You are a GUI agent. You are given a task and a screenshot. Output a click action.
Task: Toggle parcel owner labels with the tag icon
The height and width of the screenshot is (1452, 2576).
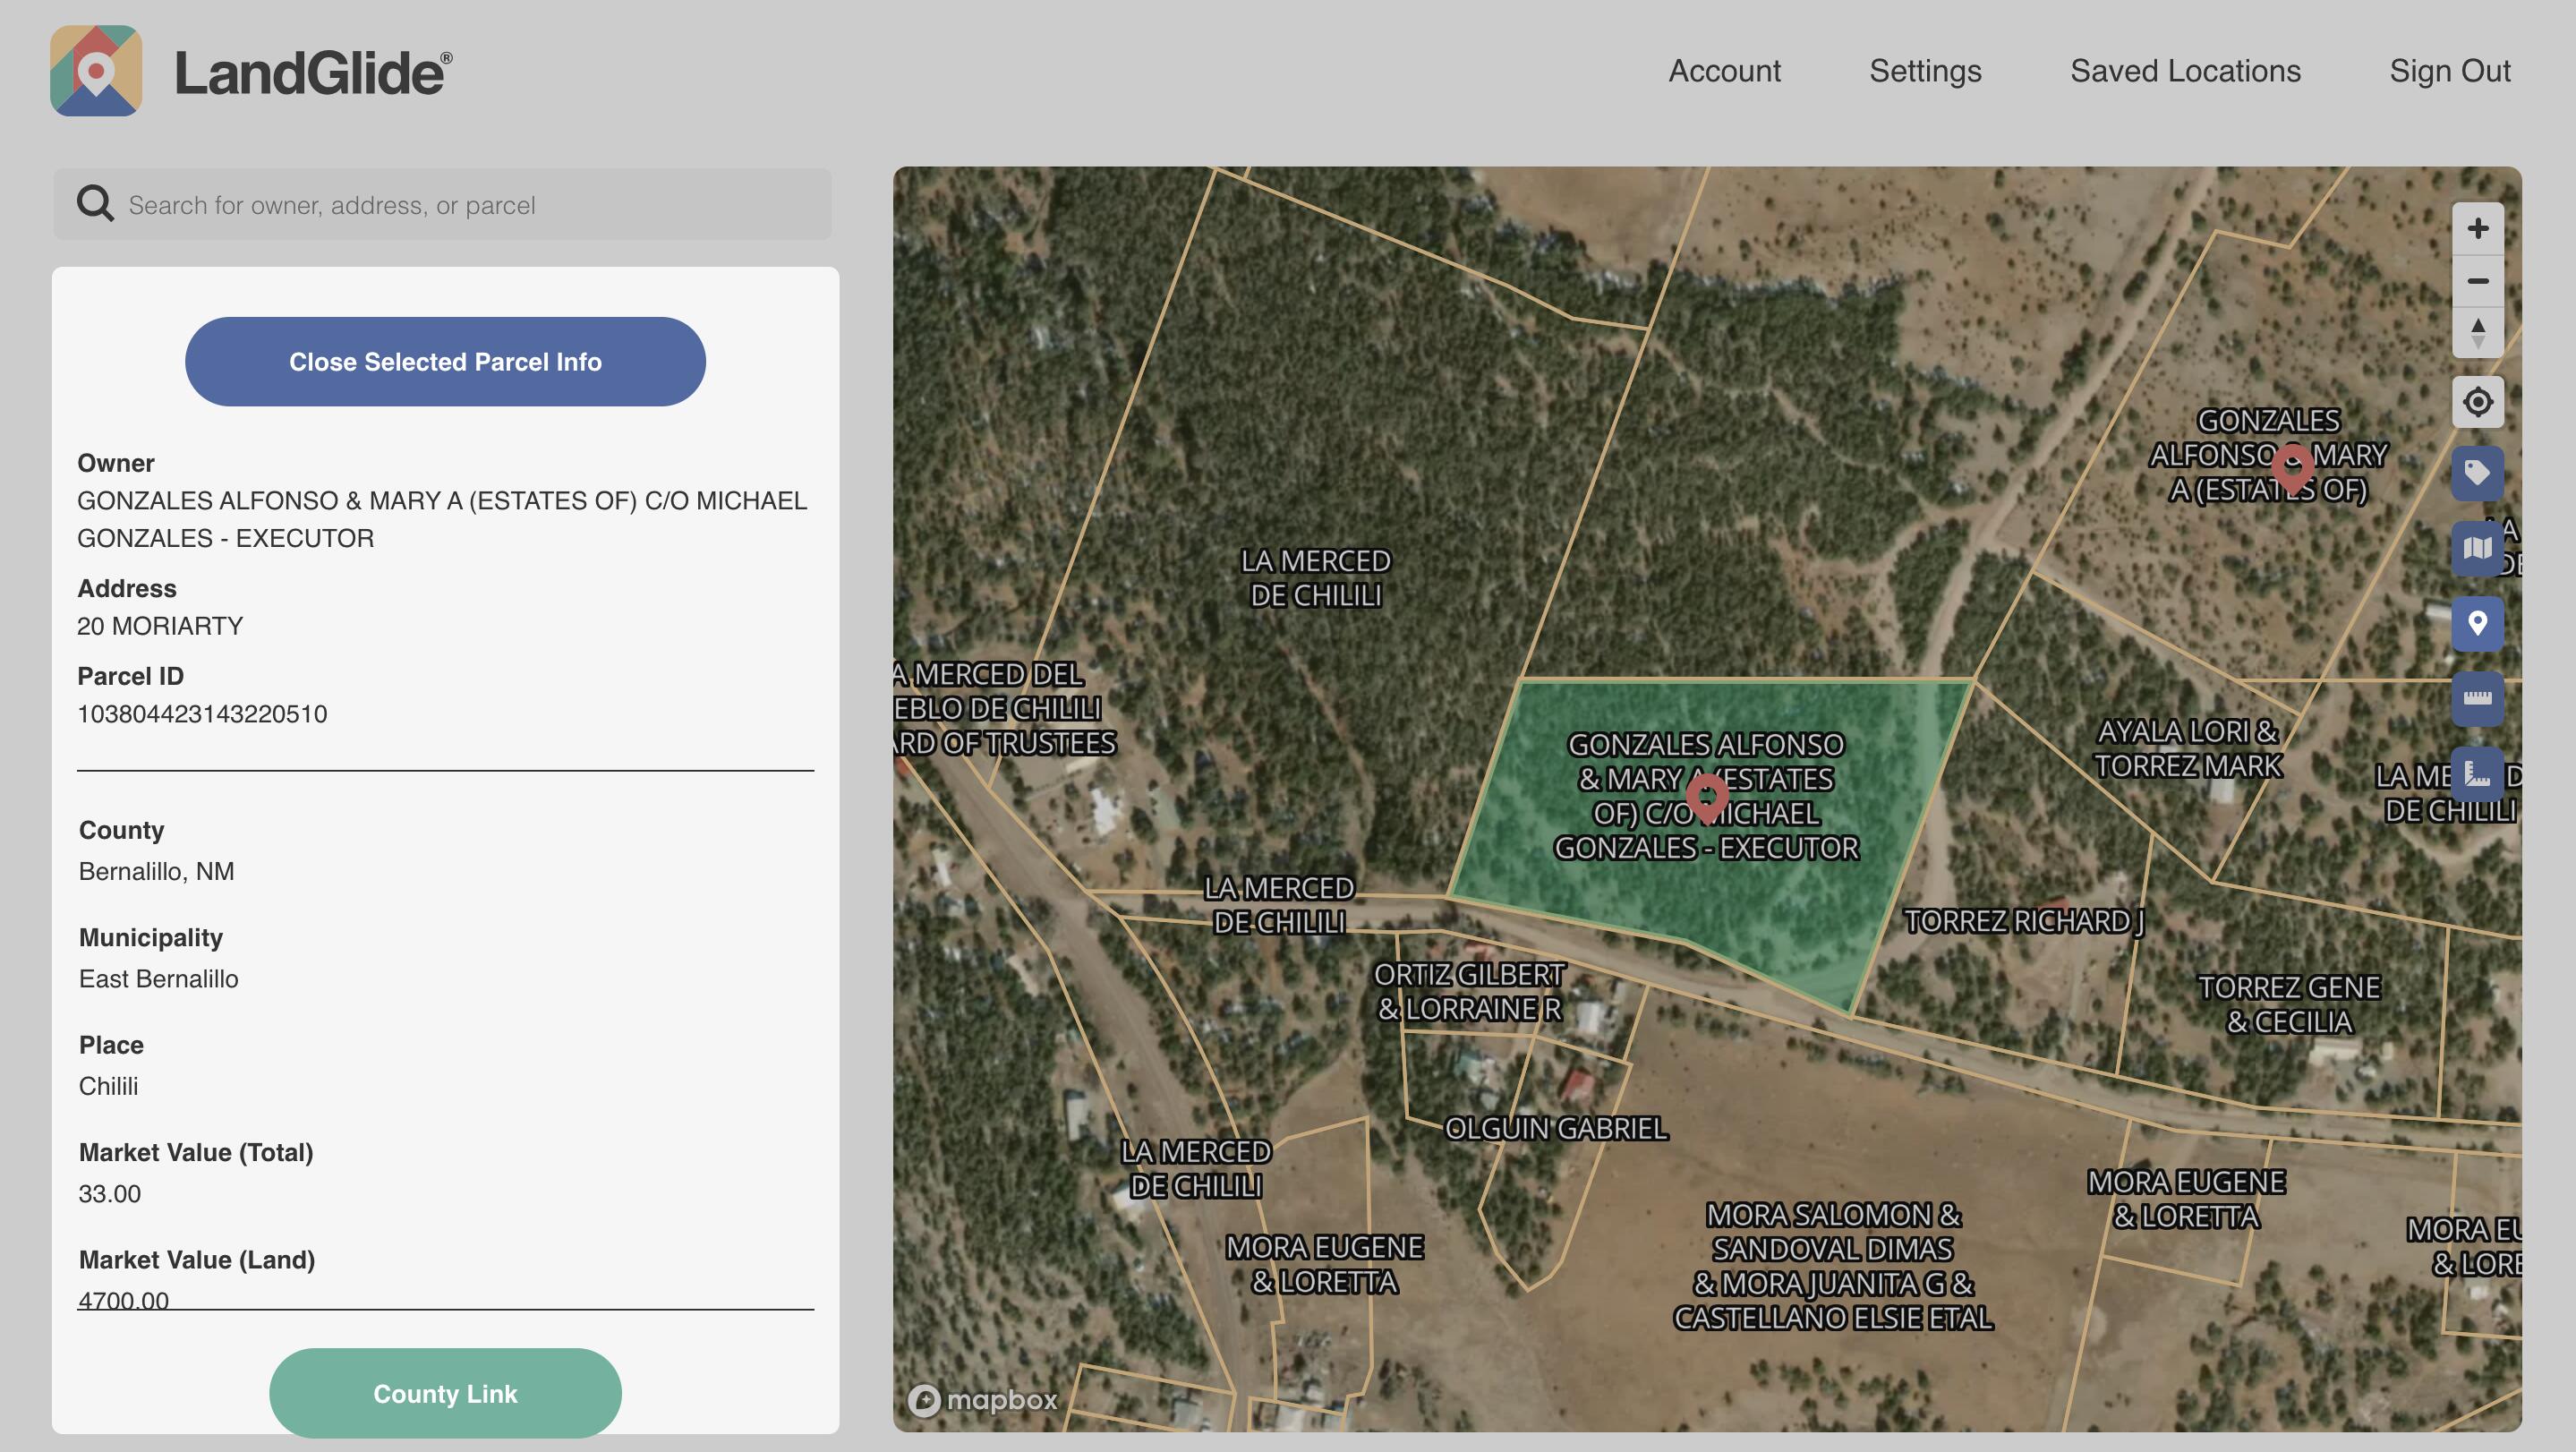click(2477, 471)
